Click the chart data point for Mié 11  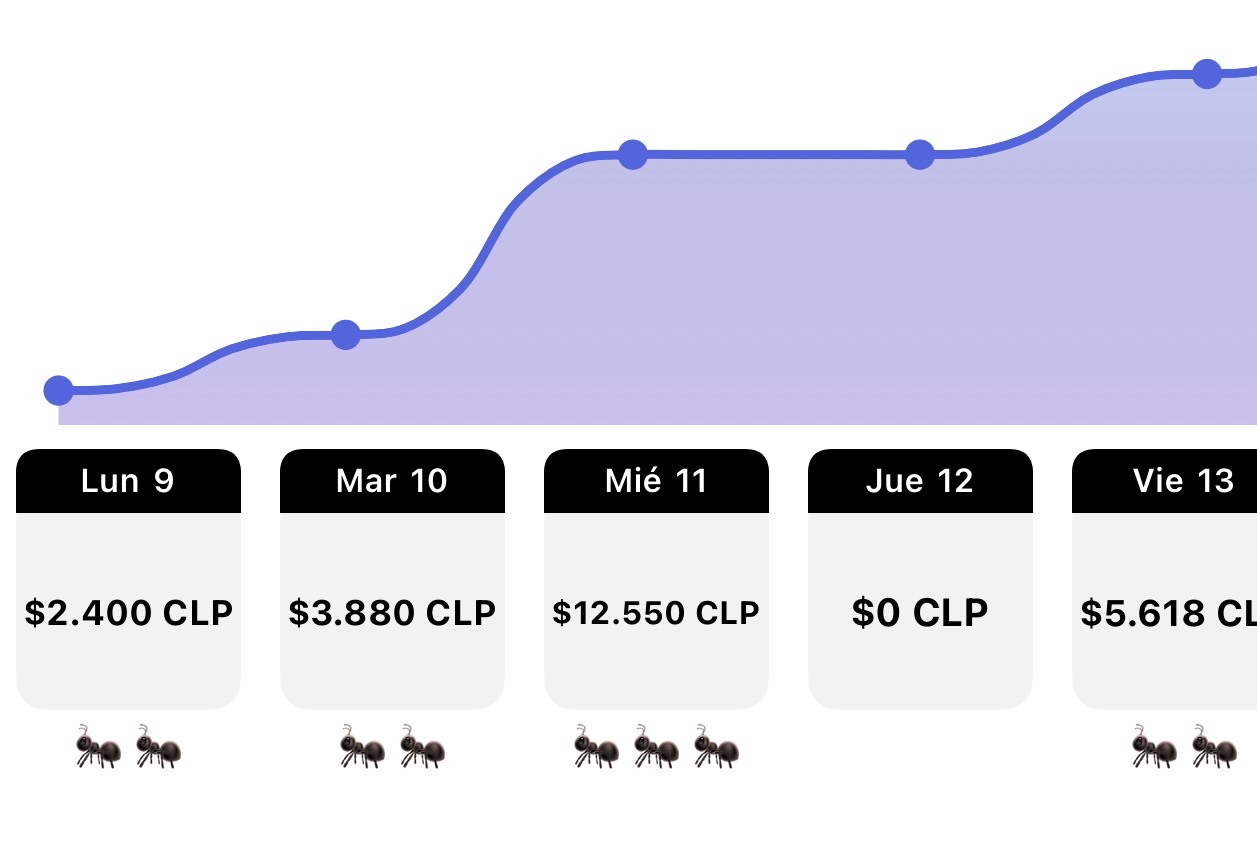point(632,155)
